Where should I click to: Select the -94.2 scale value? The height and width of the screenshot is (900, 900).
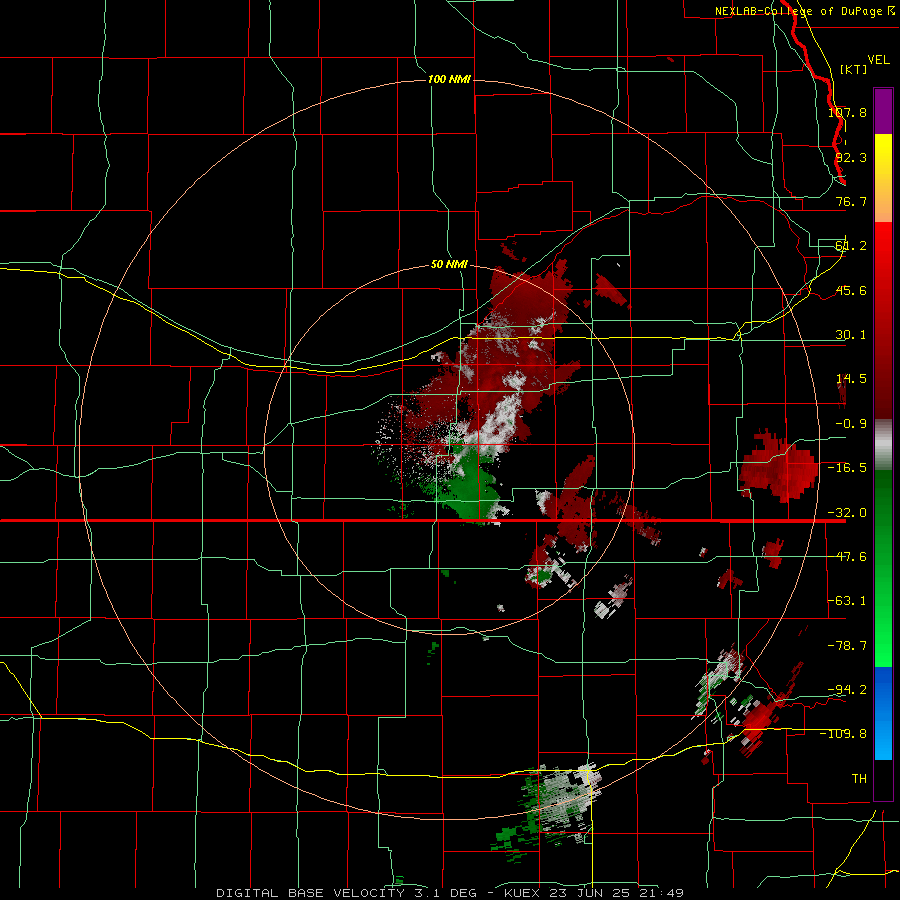click(847, 689)
